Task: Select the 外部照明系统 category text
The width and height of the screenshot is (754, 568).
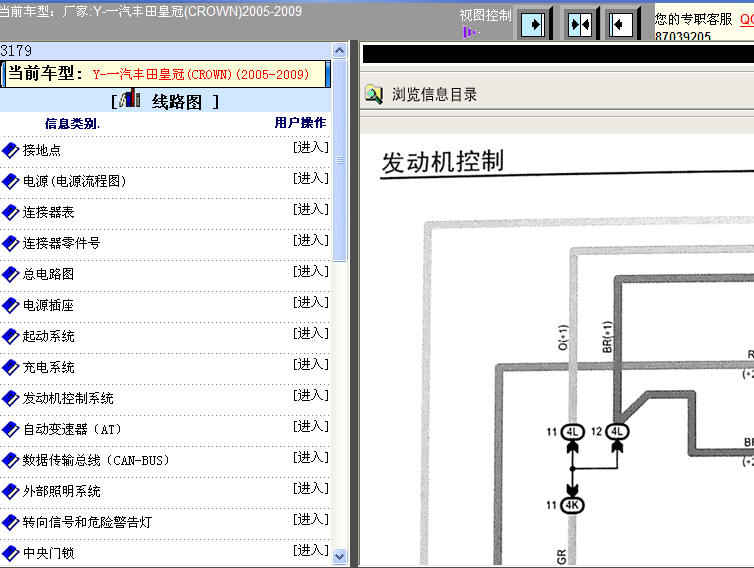Action: 62,492
